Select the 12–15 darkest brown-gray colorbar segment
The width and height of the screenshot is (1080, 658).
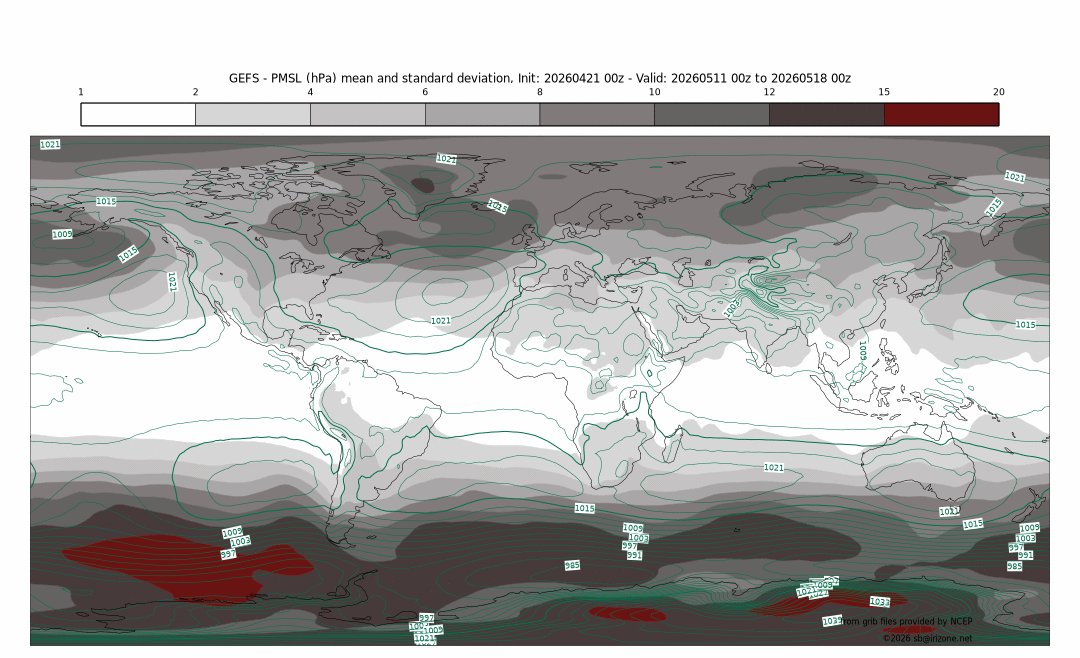point(826,114)
